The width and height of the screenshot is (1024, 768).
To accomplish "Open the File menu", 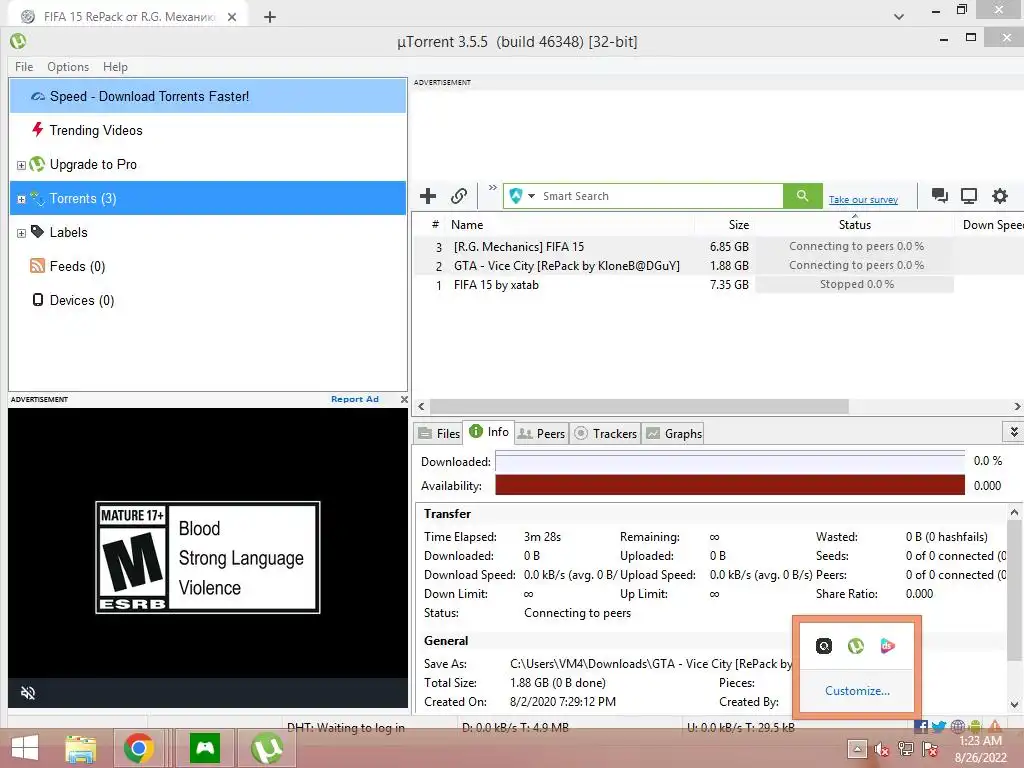I will click(24, 67).
